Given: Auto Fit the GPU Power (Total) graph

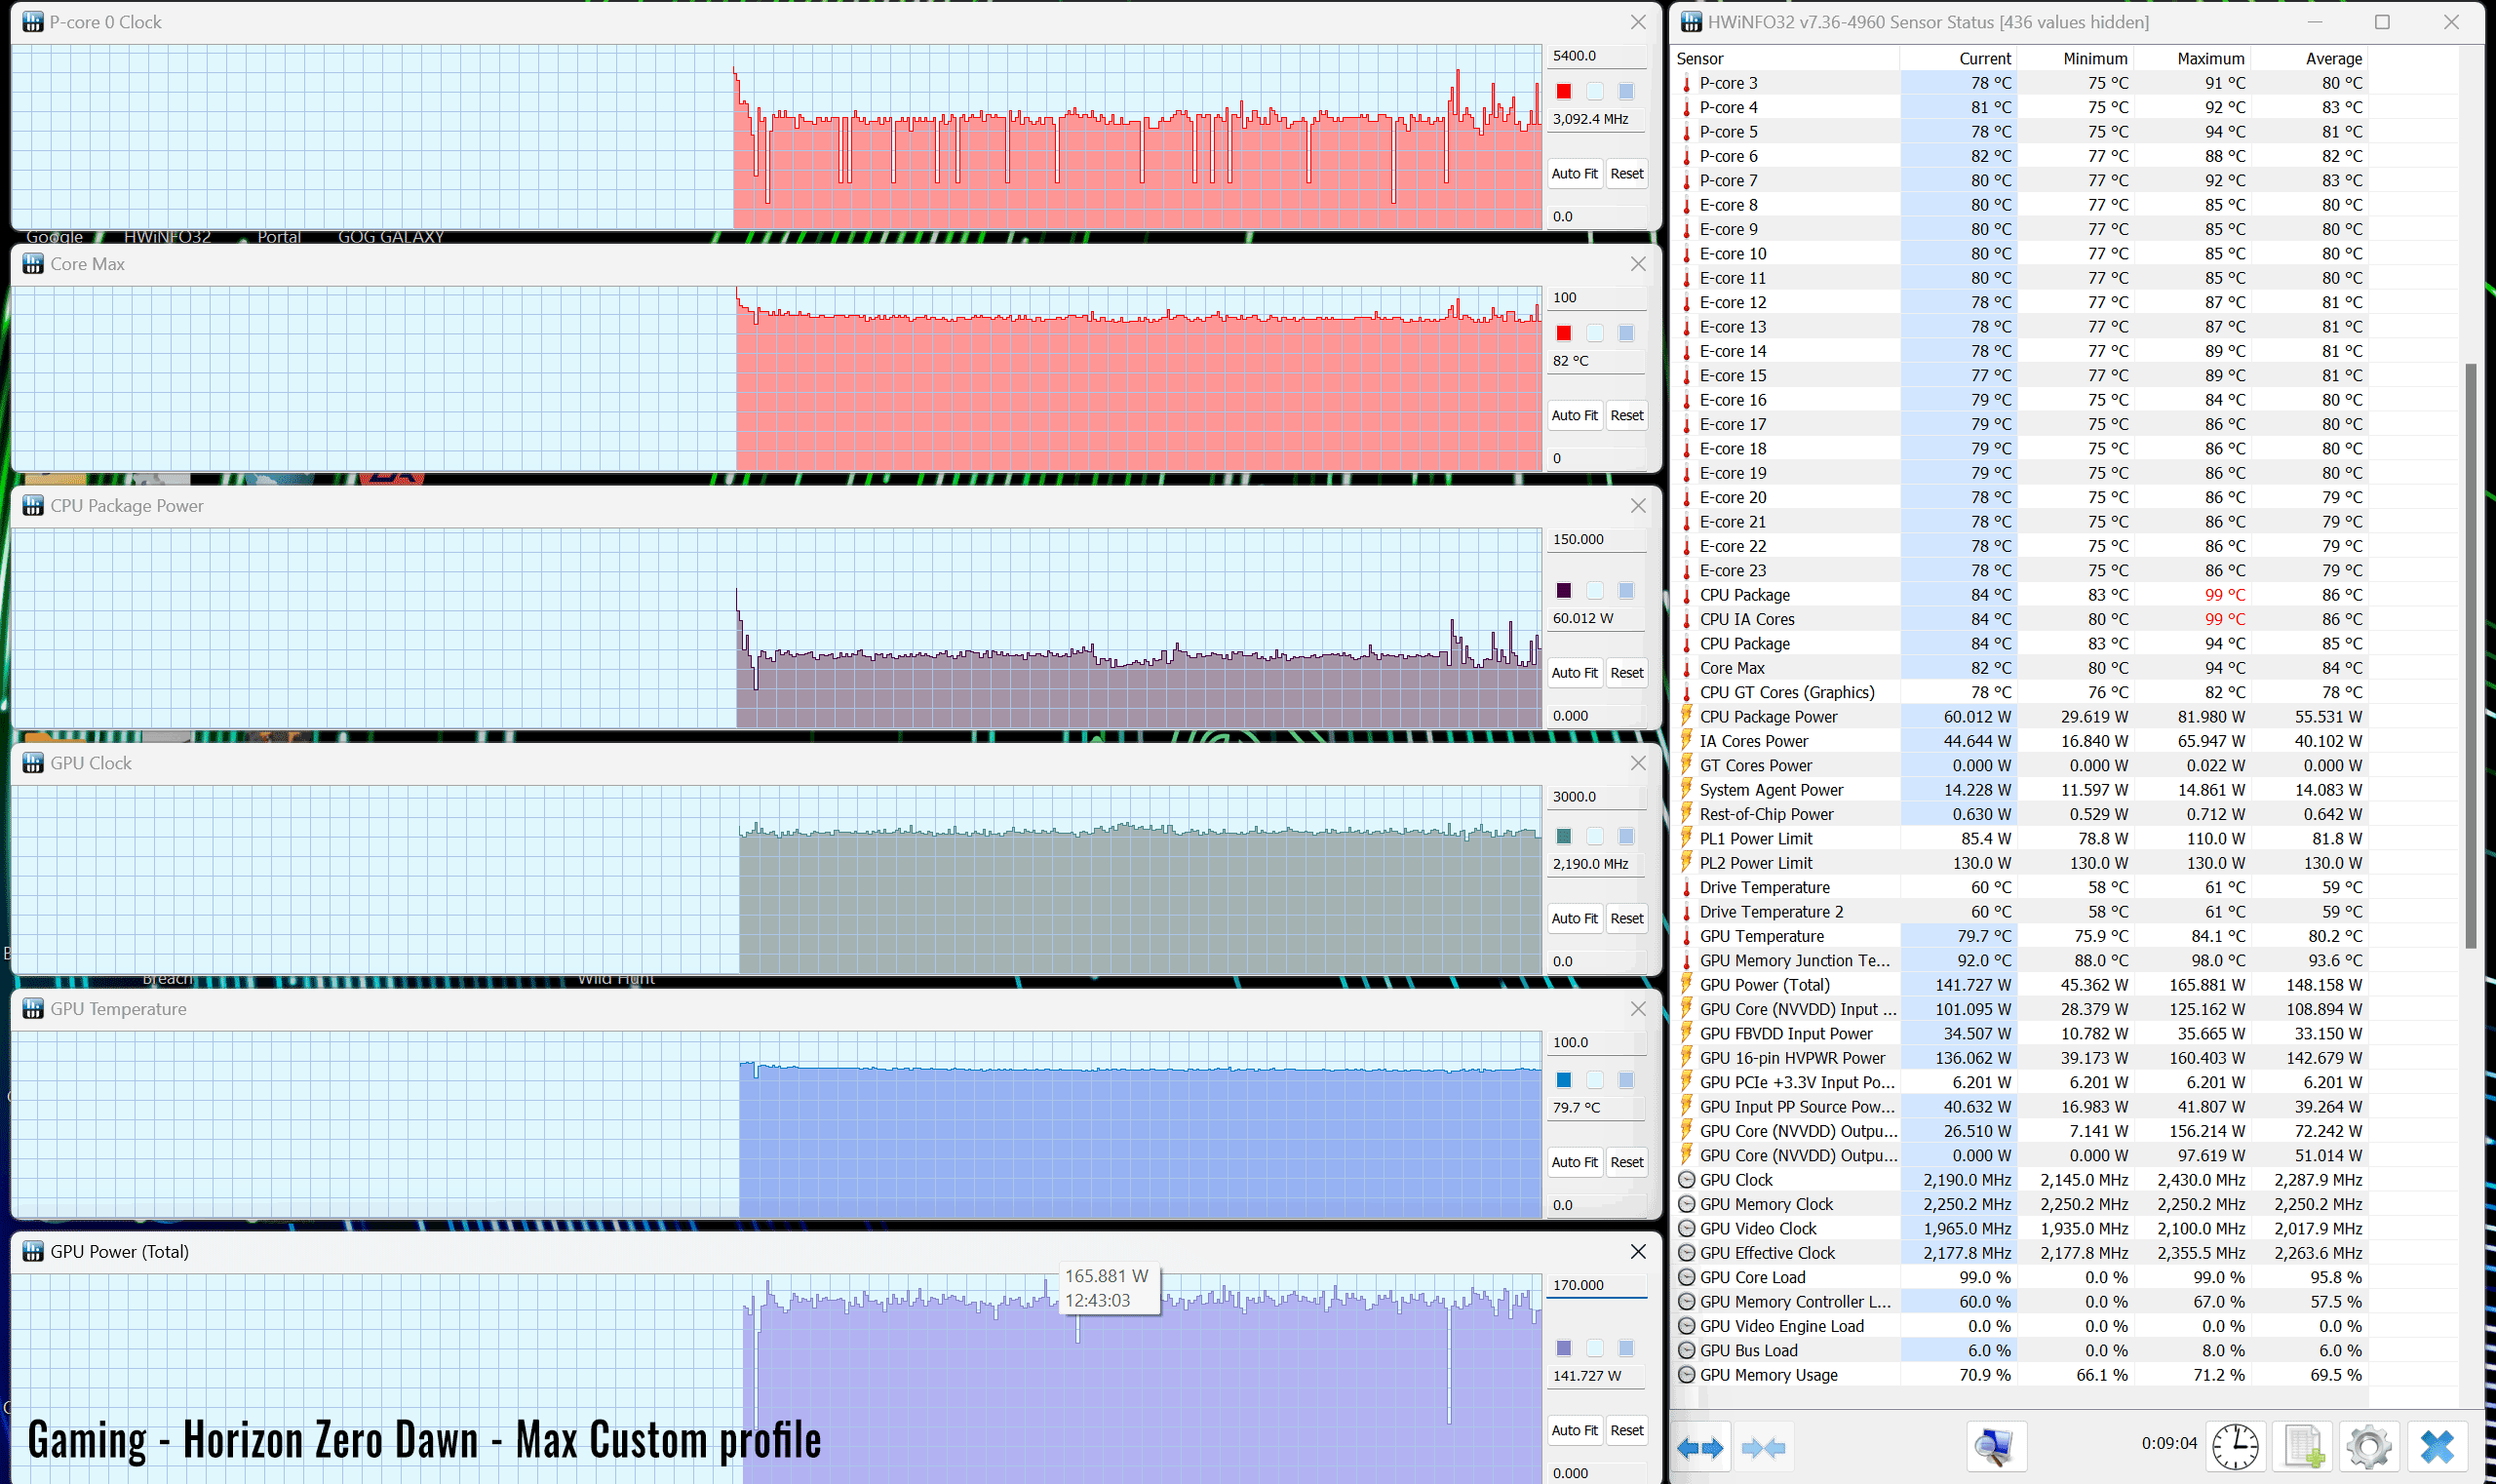Looking at the screenshot, I should click(1574, 1430).
